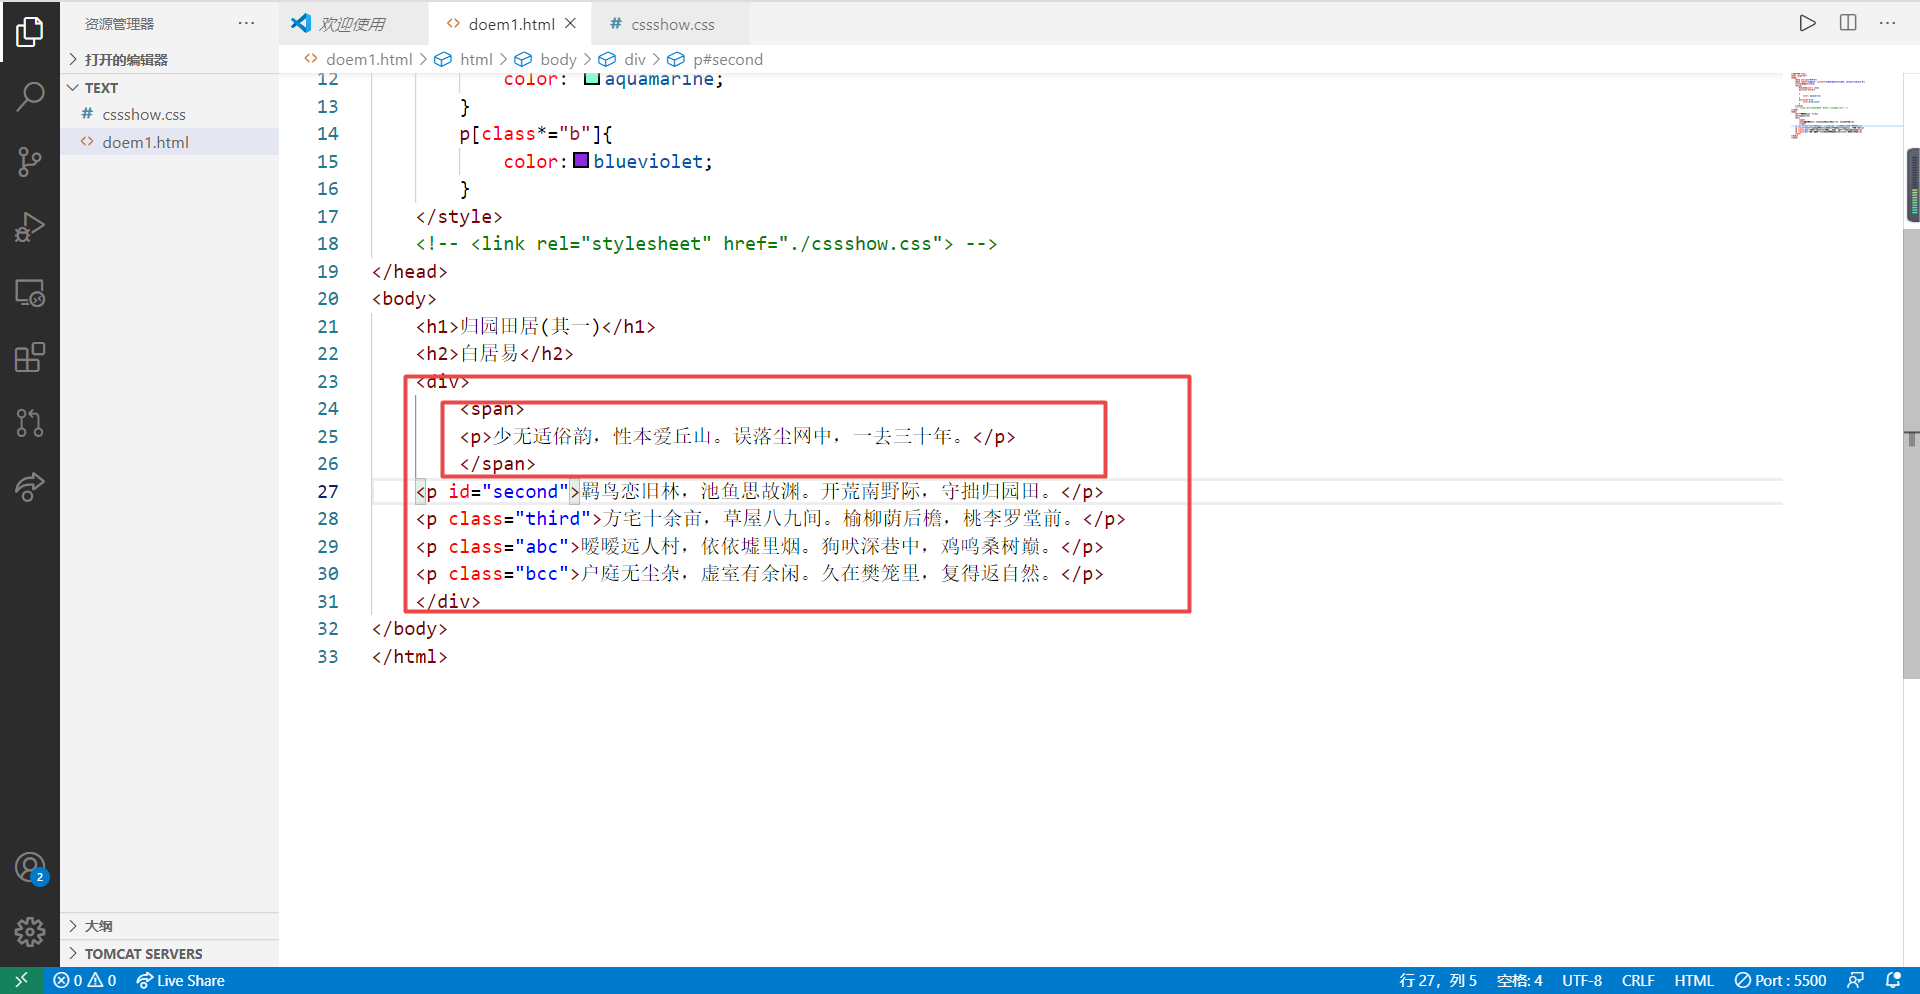This screenshot has width=1920, height=994.
Task: Click the explorer panel more actions ellipsis
Action: pos(246,23)
